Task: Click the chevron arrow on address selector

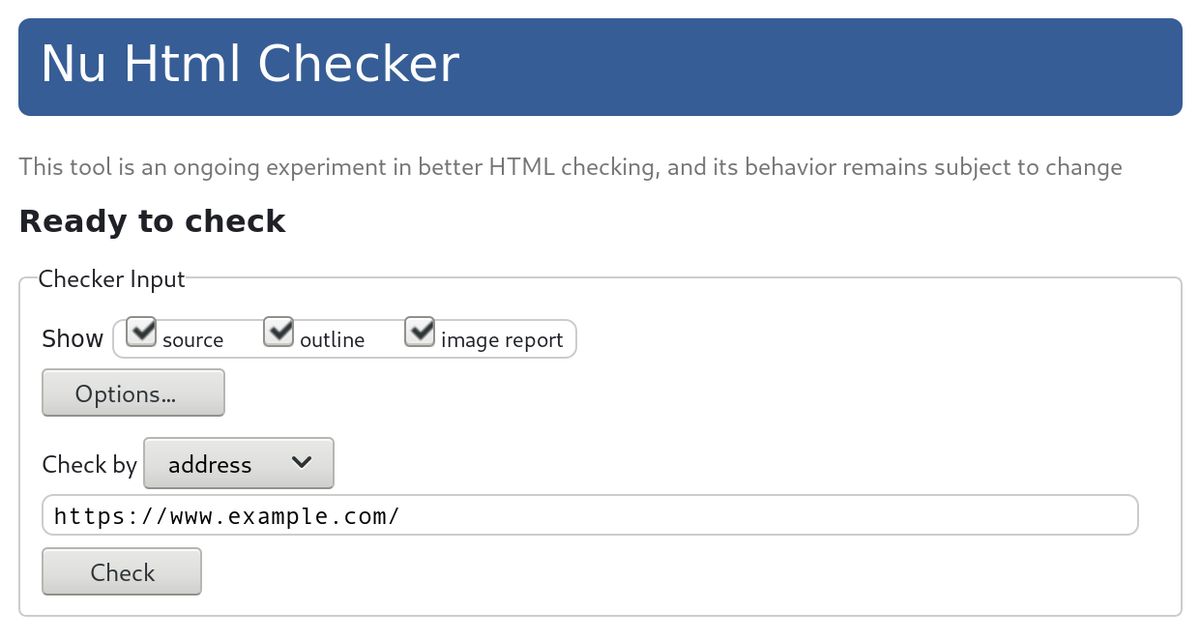Action: [300, 463]
